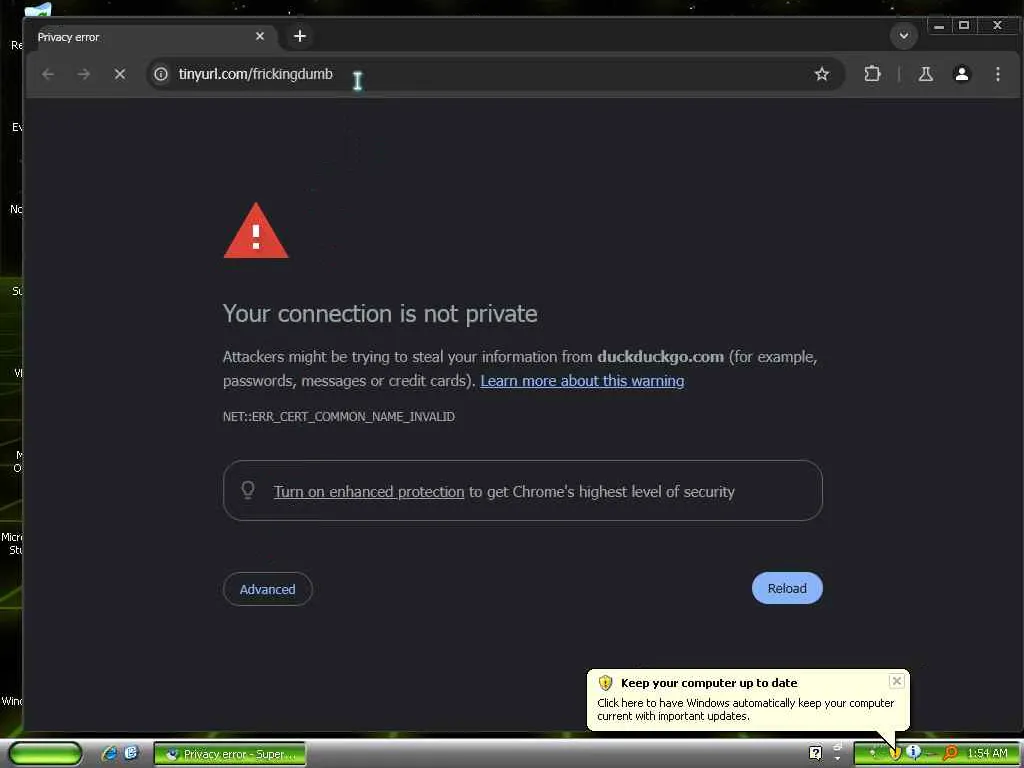Click the address bar URL tinyurl.com/frickingdumb
This screenshot has height=768, width=1024.
tap(255, 74)
